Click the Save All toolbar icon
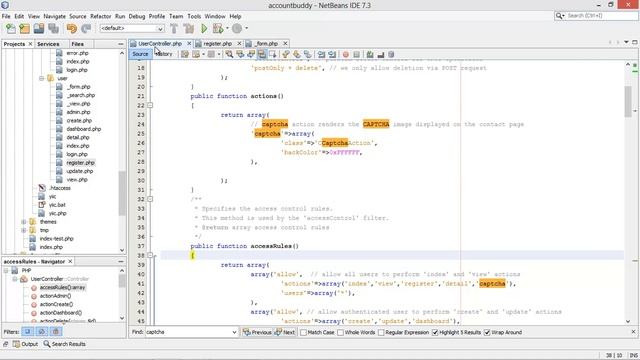 point(53,28)
